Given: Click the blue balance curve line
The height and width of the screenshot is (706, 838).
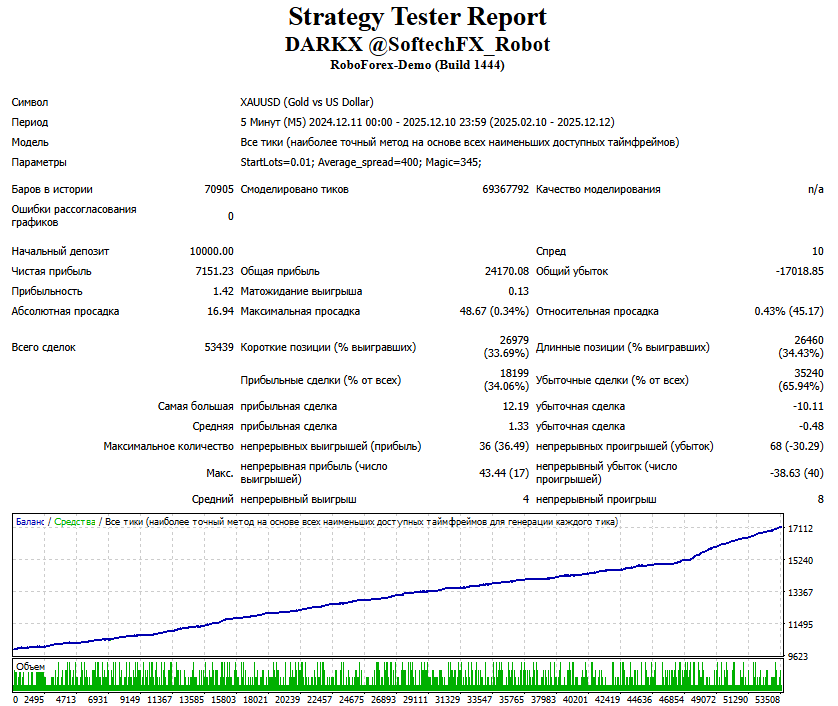Looking at the screenshot, I should (397, 594).
